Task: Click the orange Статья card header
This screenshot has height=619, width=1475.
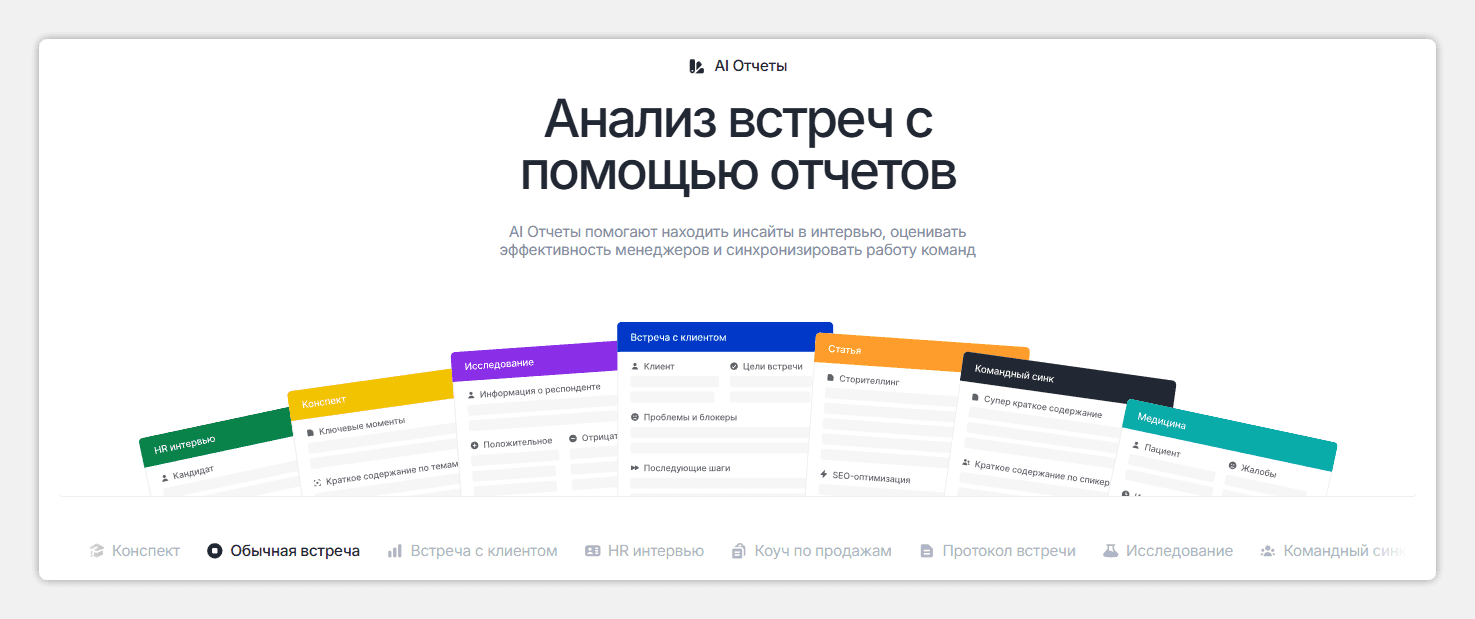Action: point(921,352)
